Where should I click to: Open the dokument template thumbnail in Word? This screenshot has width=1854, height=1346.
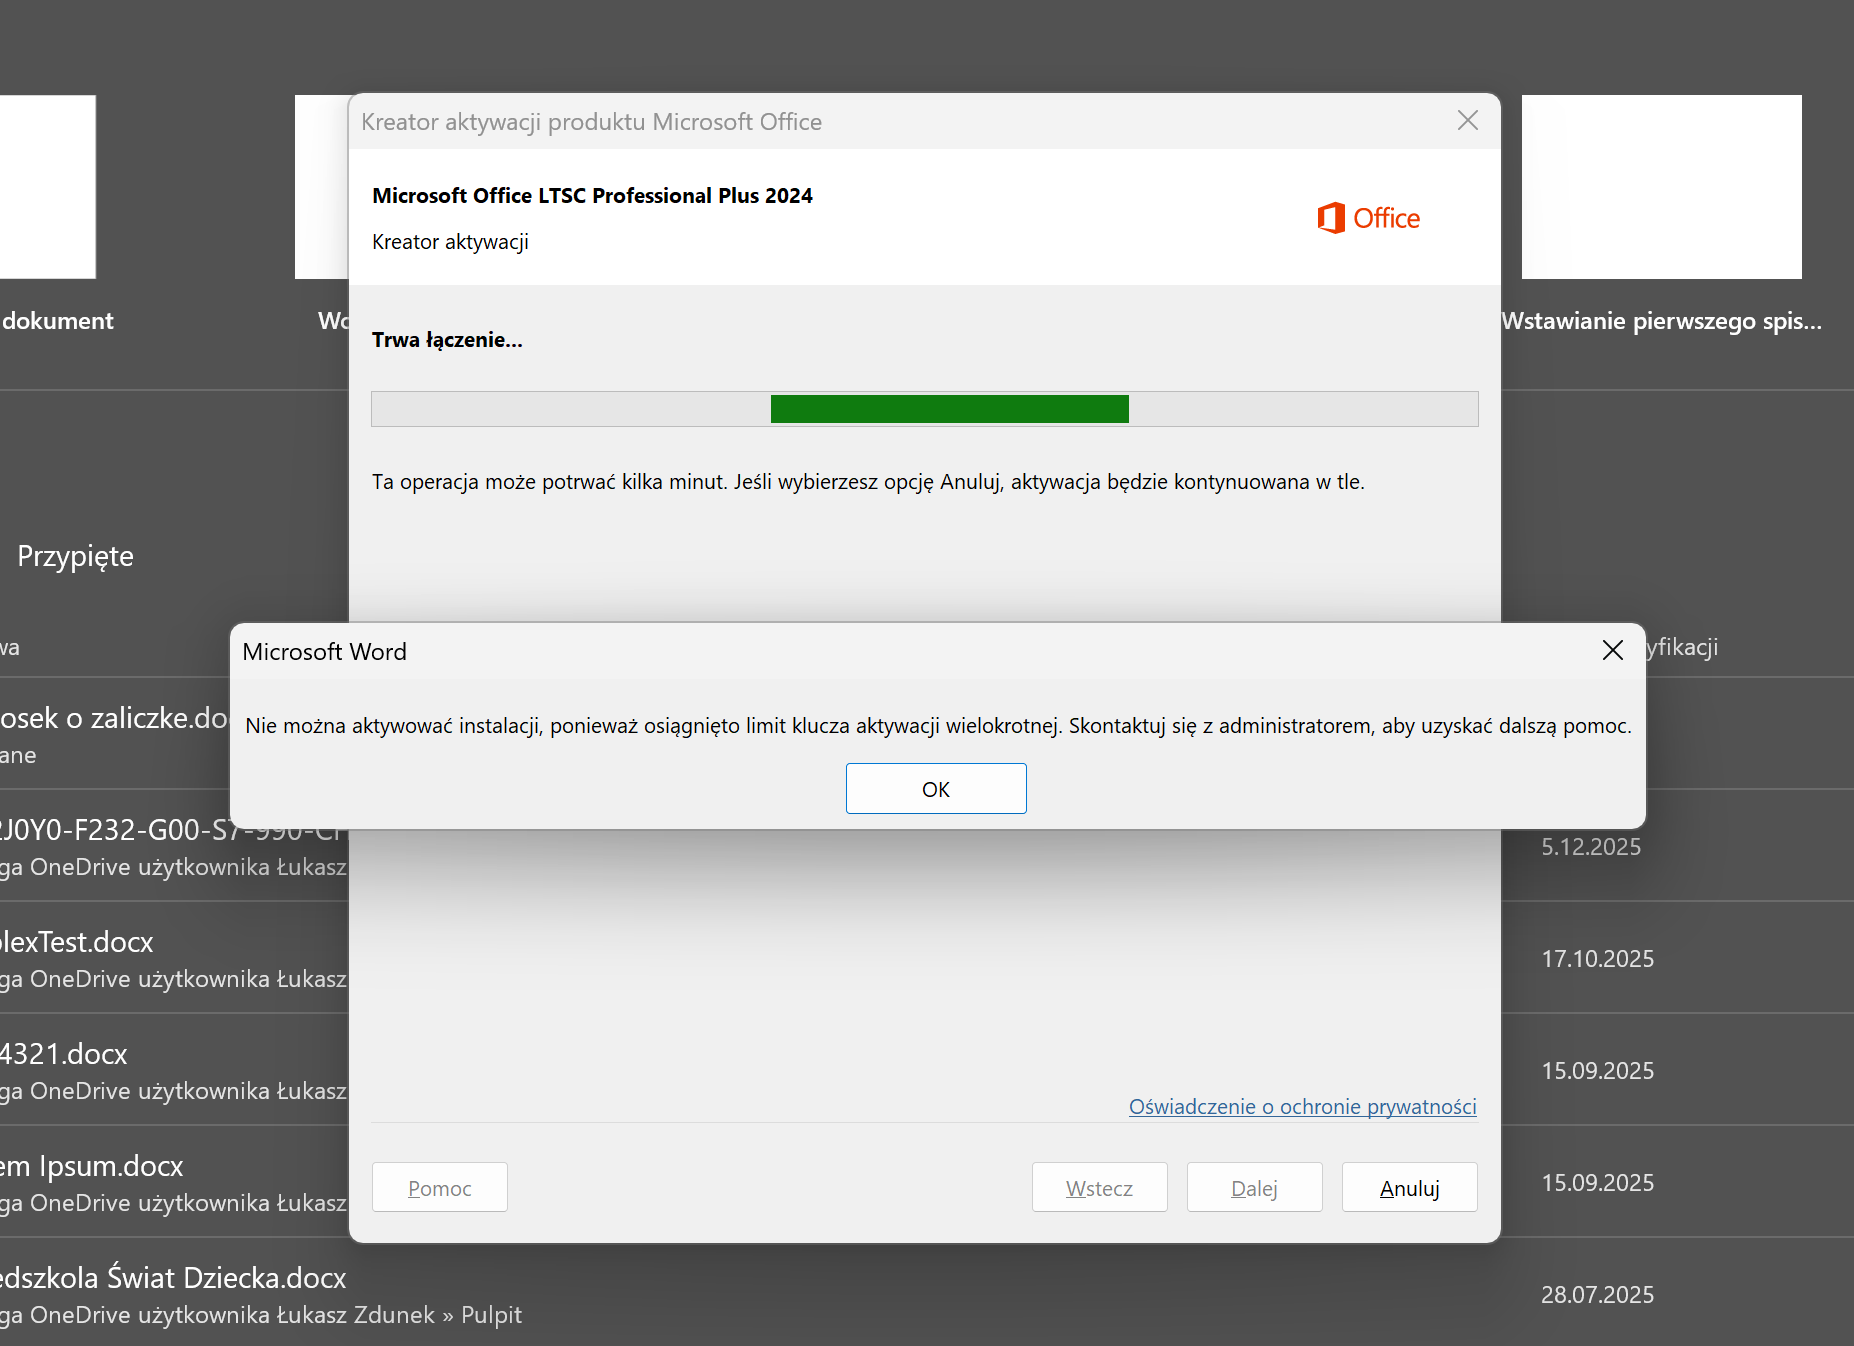[x=47, y=187]
